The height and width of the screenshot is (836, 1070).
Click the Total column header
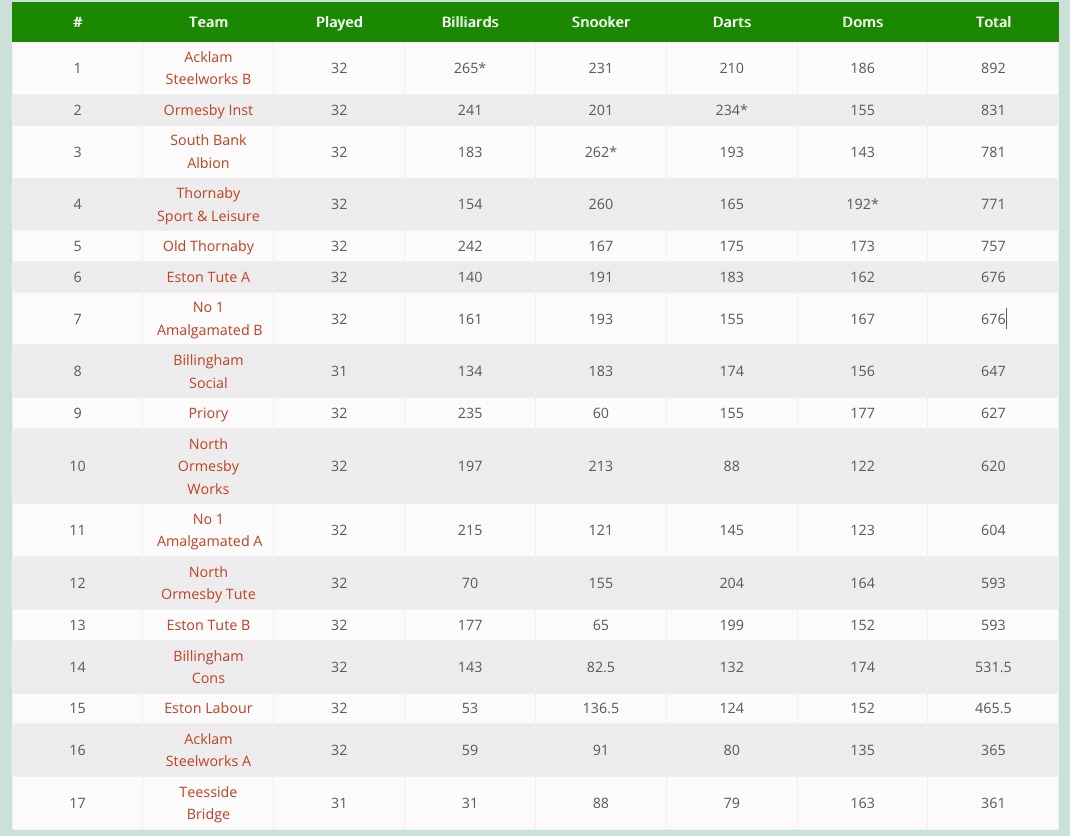pos(993,22)
